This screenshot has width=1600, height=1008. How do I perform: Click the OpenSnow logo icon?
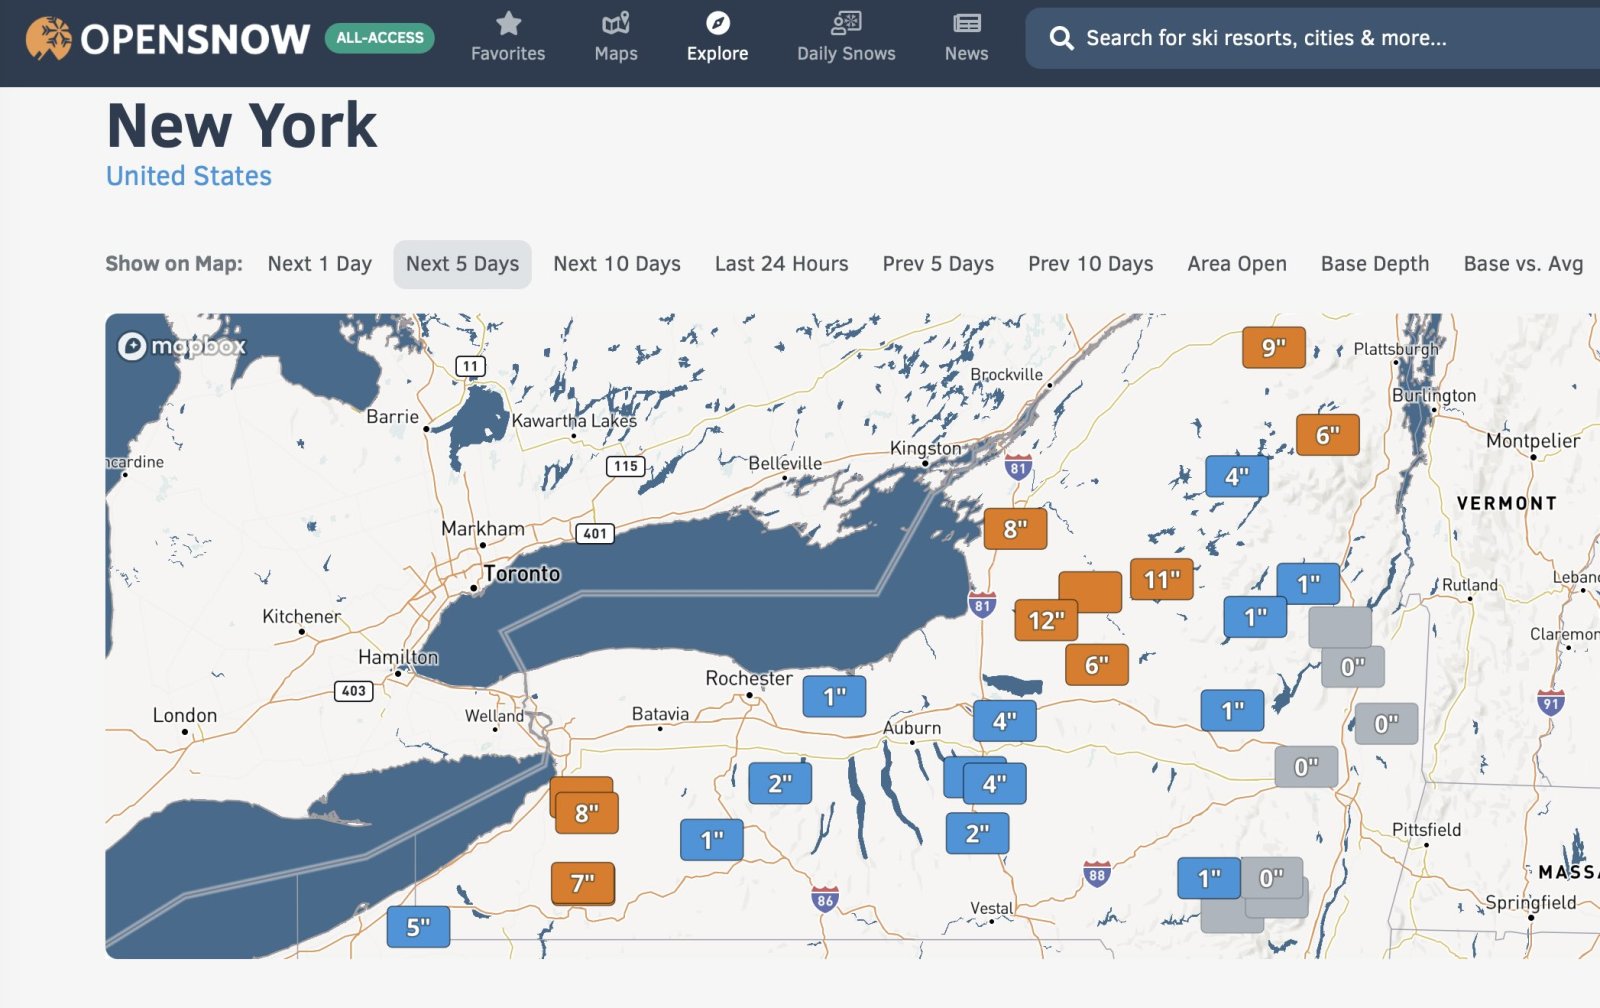pos(48,38)
